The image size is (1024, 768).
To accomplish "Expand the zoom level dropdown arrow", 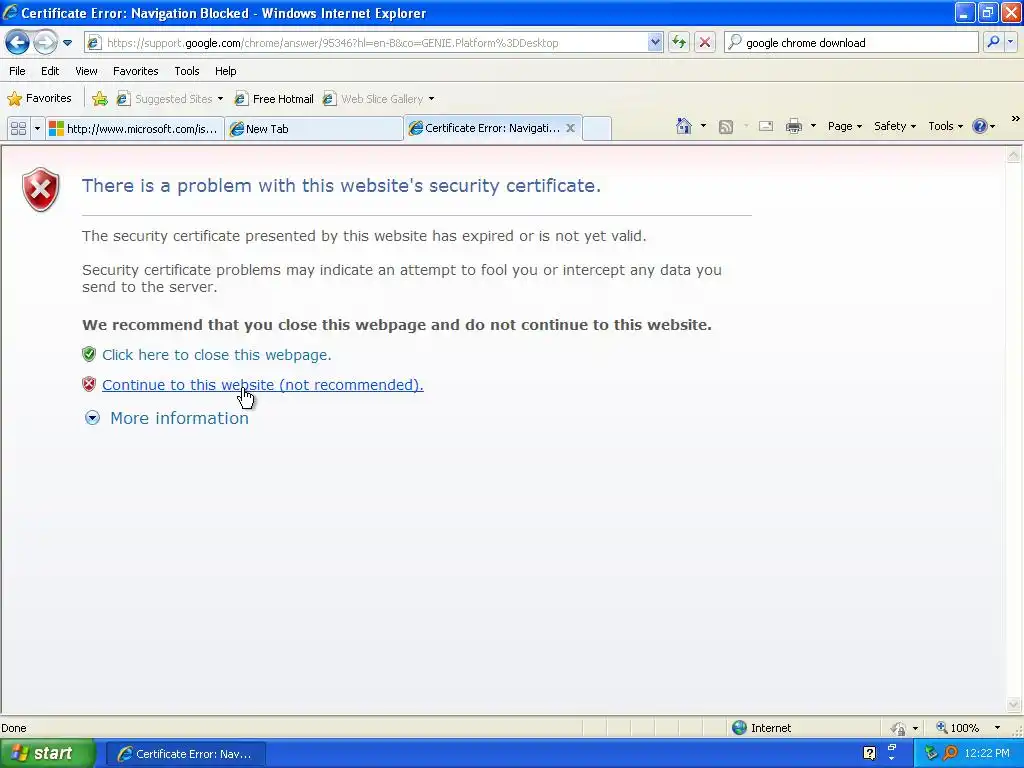I will coord(997,728).
